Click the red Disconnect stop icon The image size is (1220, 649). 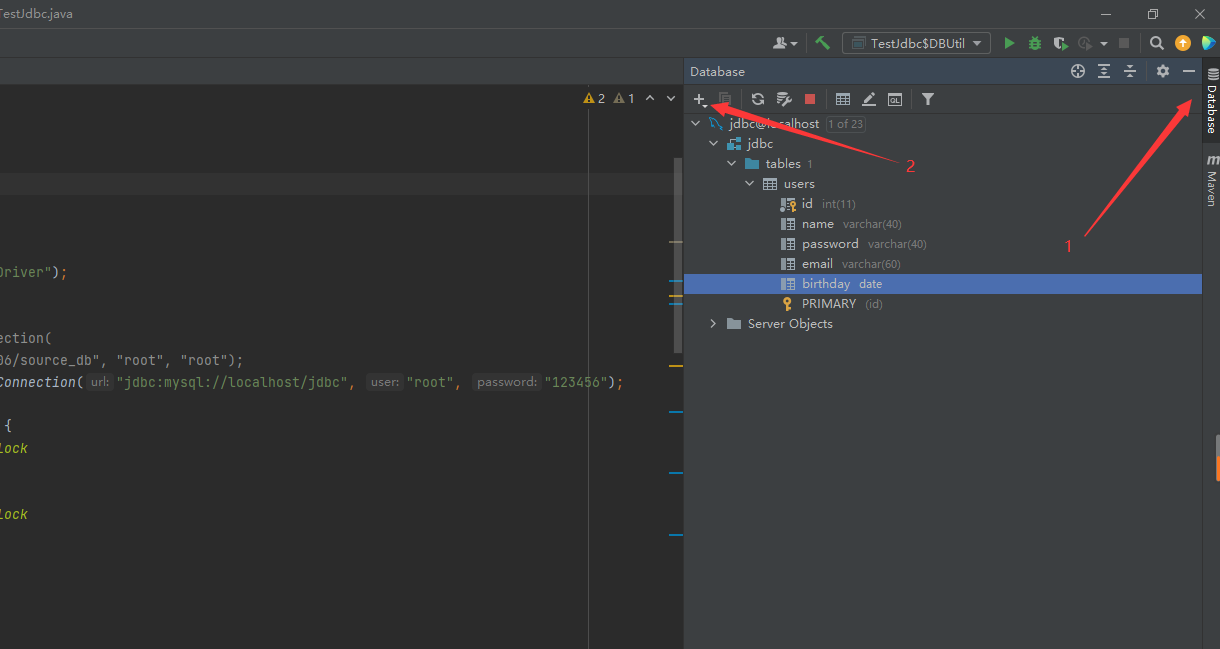(x=810, y=99)
